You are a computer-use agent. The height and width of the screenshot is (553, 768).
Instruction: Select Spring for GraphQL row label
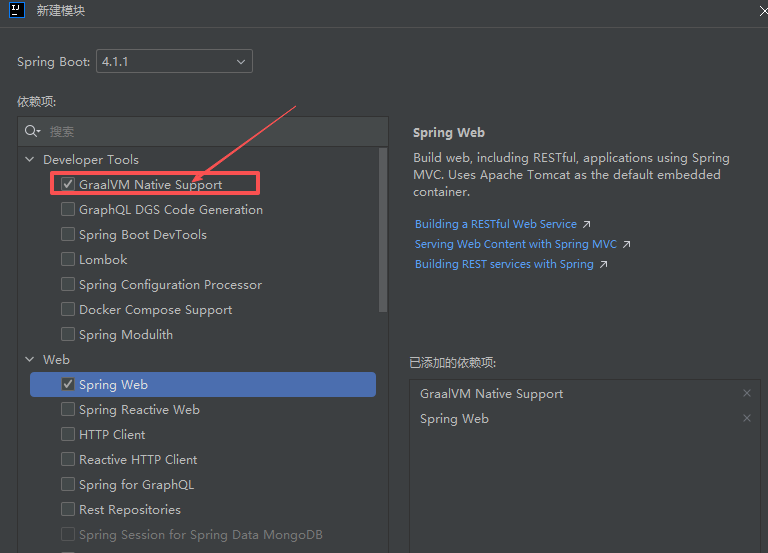click(137, 485)
